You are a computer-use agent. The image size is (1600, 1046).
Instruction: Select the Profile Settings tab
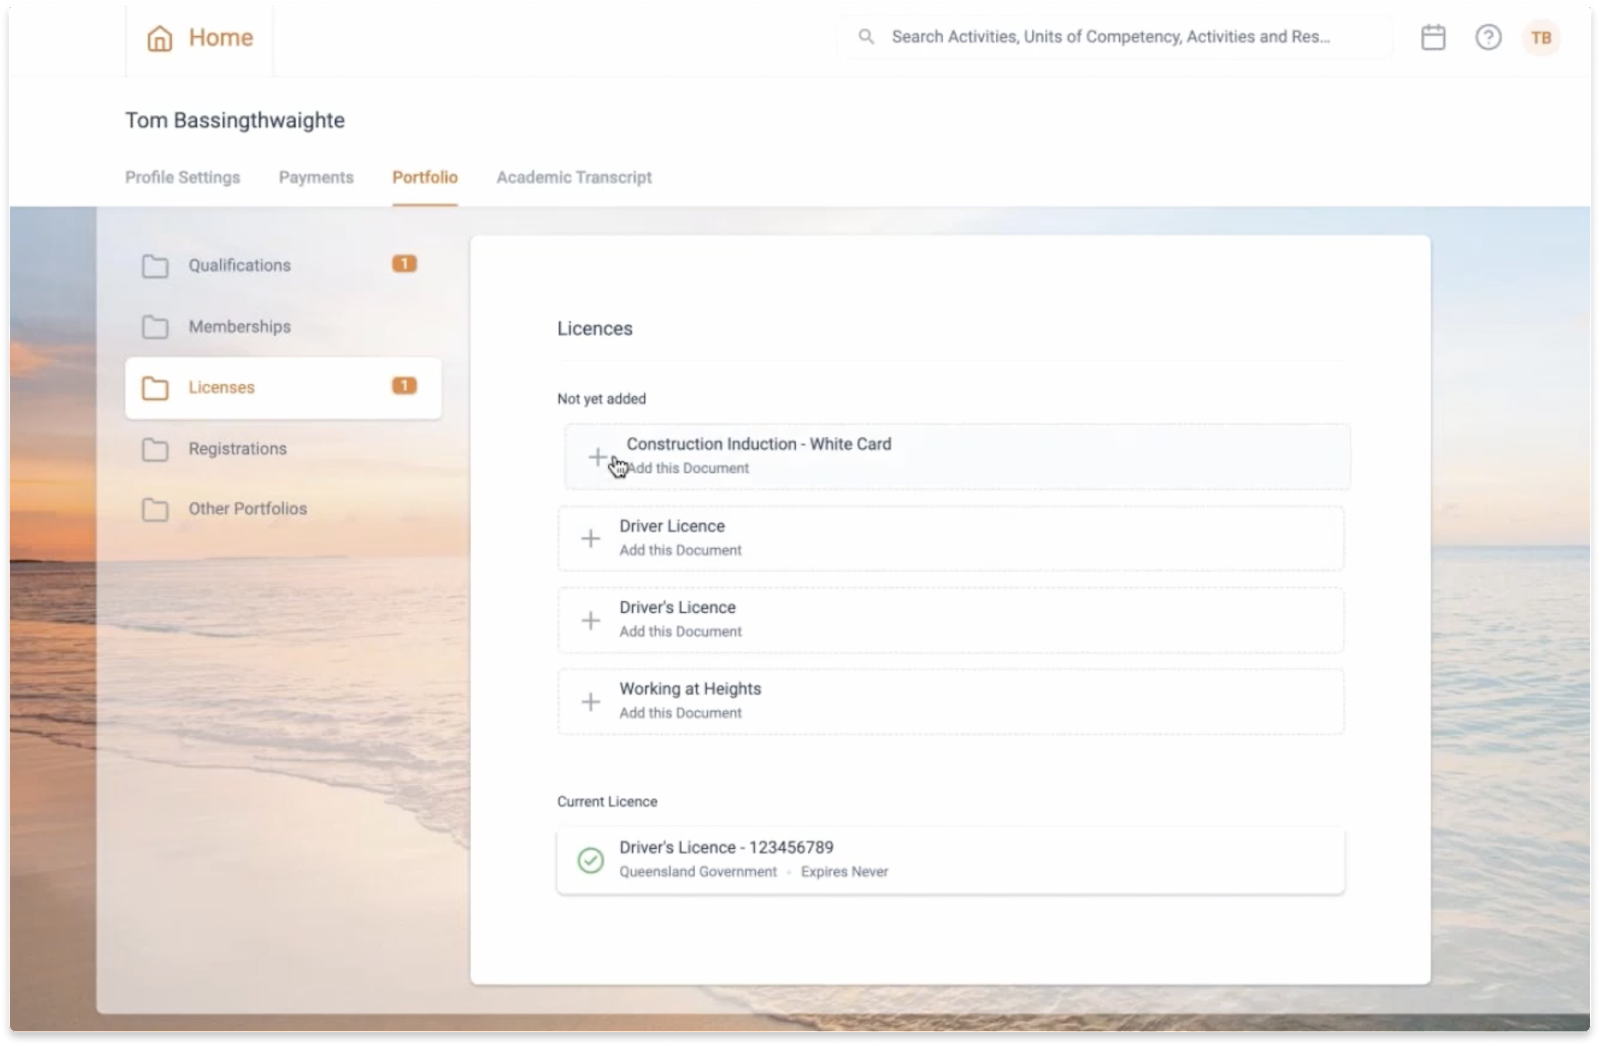pyautogui.click(x=182, y=177)
